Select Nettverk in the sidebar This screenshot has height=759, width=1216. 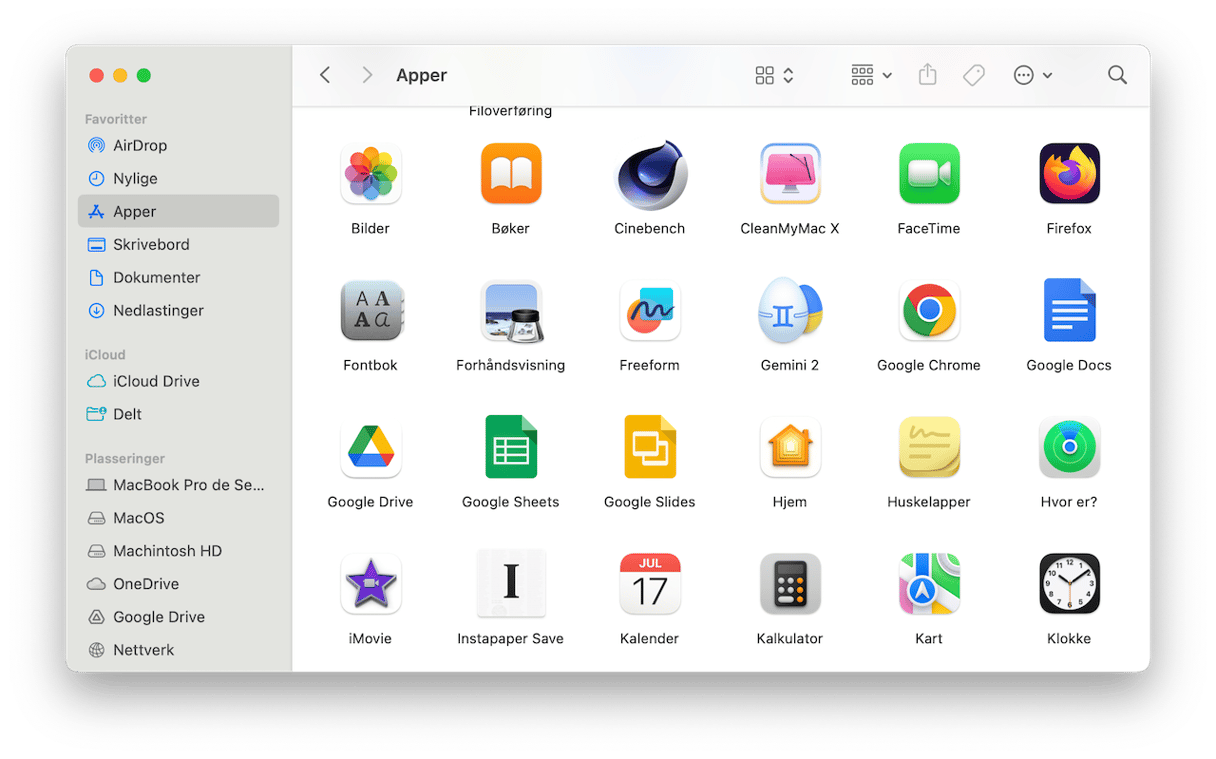pyautogui.click(x=178, y=650)
